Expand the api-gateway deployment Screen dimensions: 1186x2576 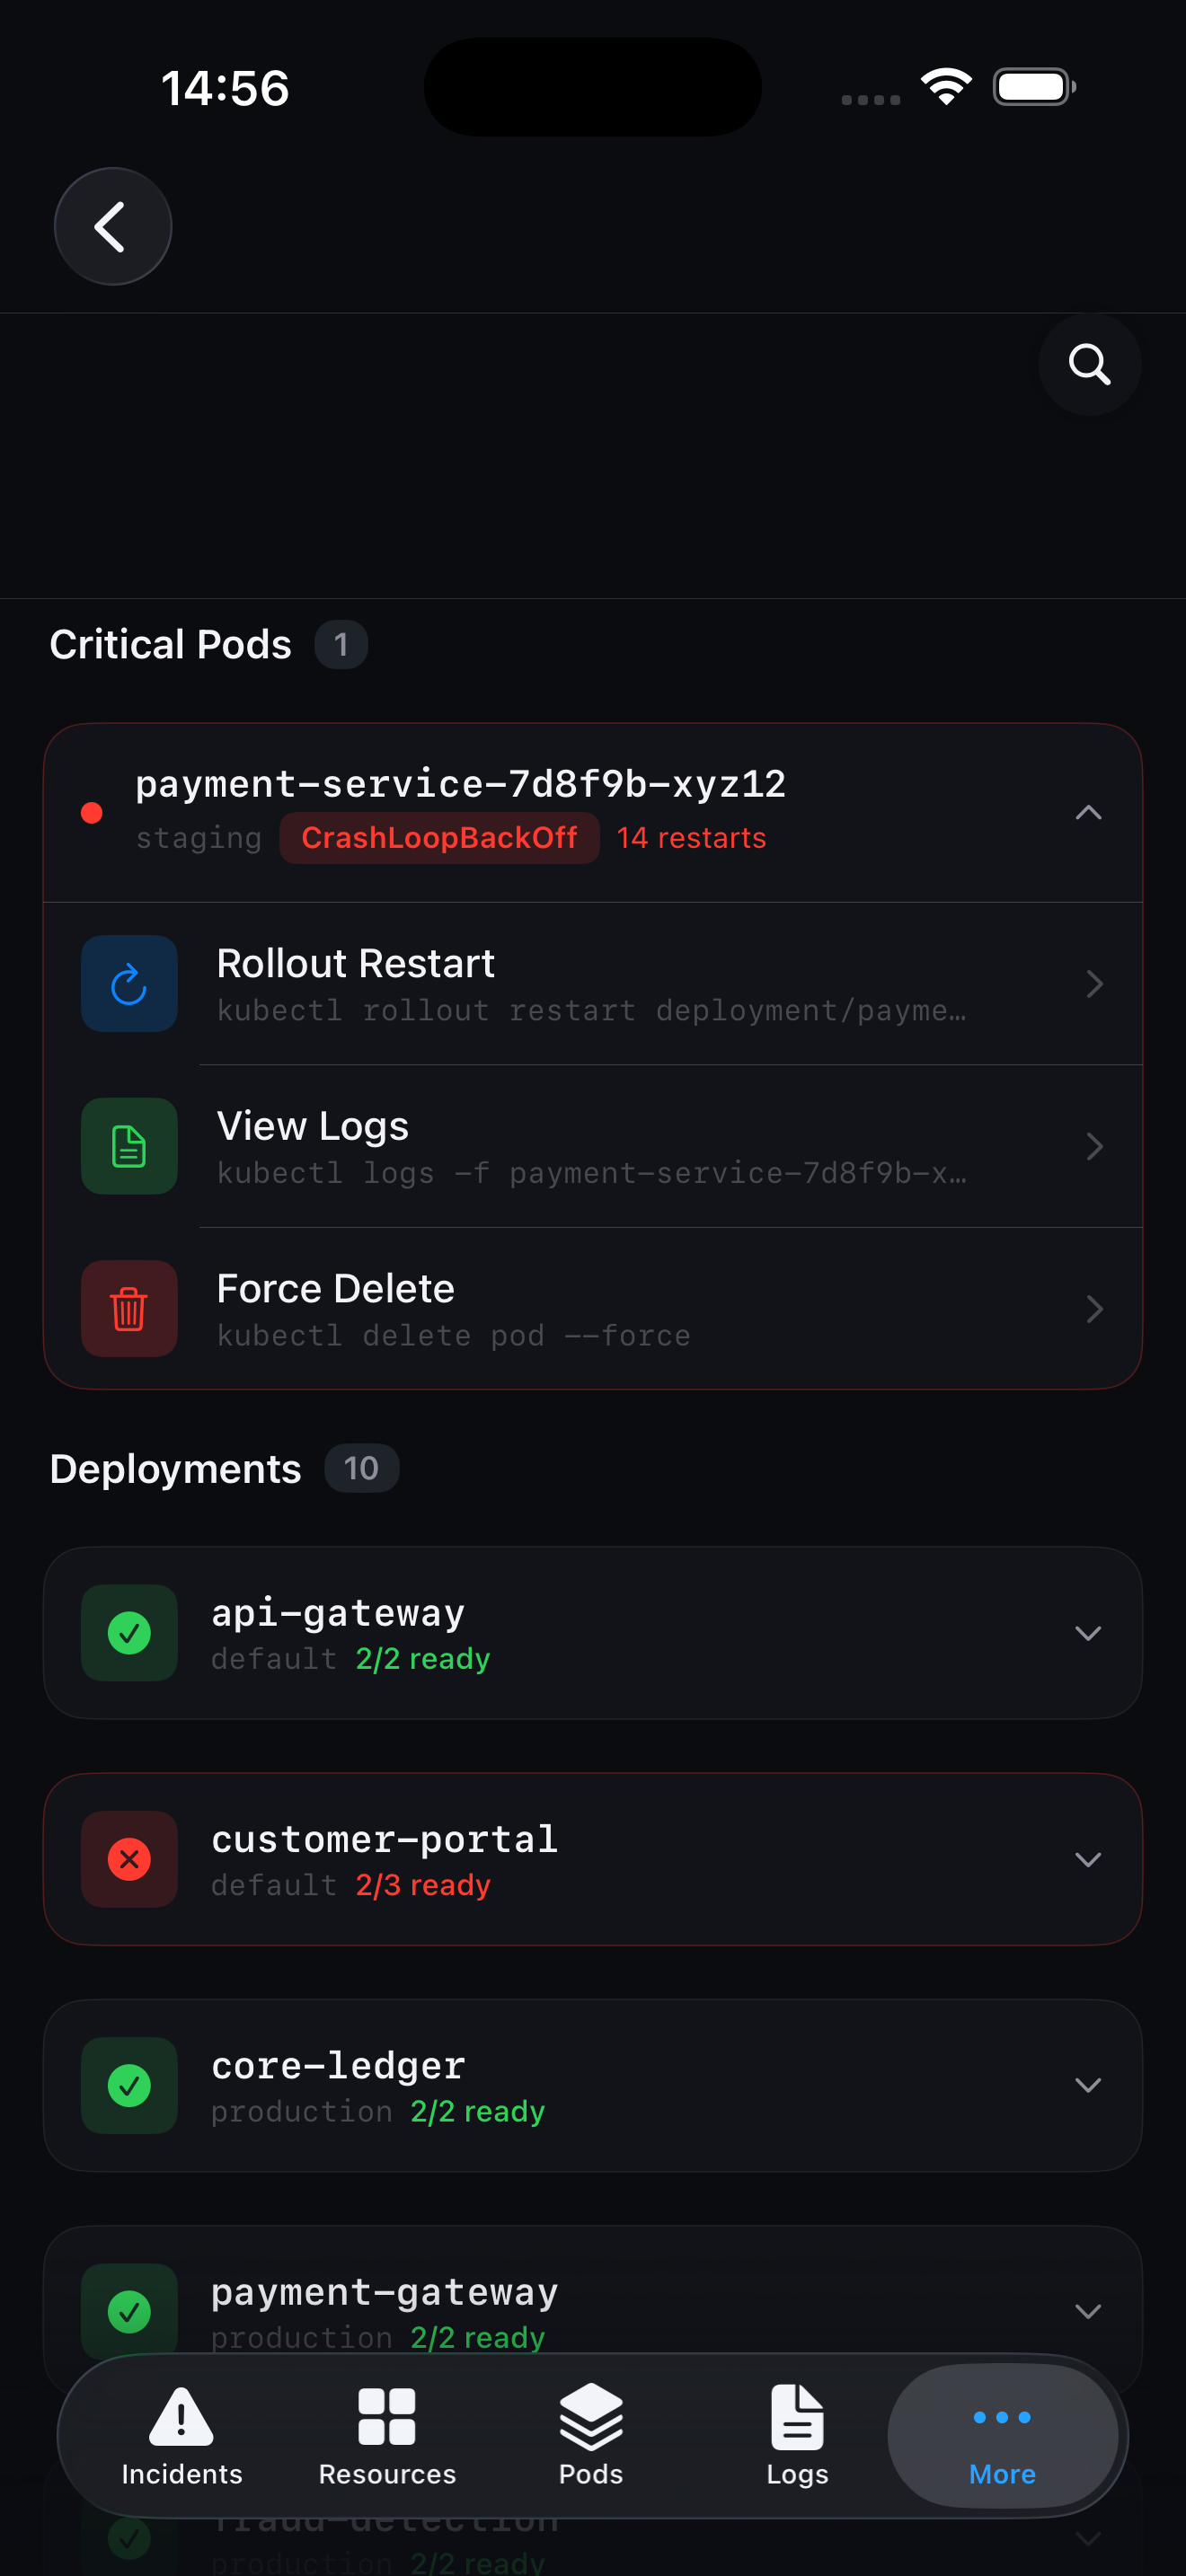pos(1088,1633)
